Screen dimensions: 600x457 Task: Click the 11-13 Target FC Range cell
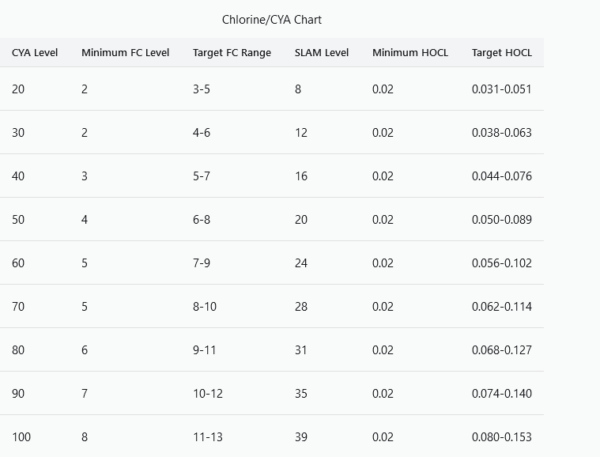pyautogui.click(x=207, y=437)
